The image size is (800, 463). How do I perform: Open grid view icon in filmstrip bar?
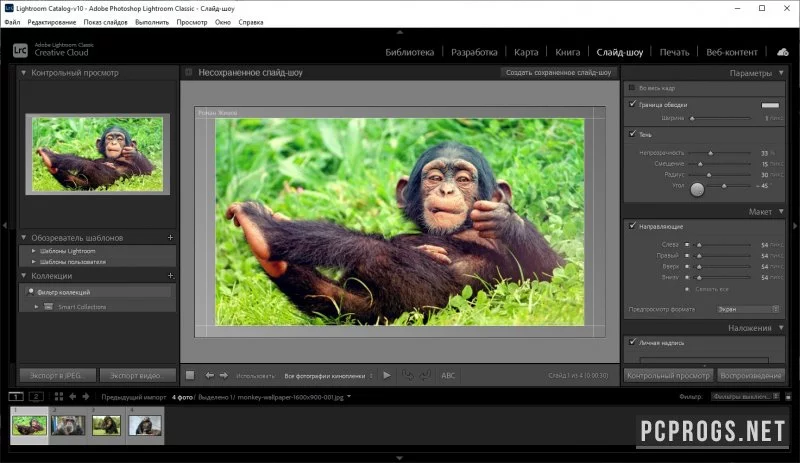tap(59, 397)
